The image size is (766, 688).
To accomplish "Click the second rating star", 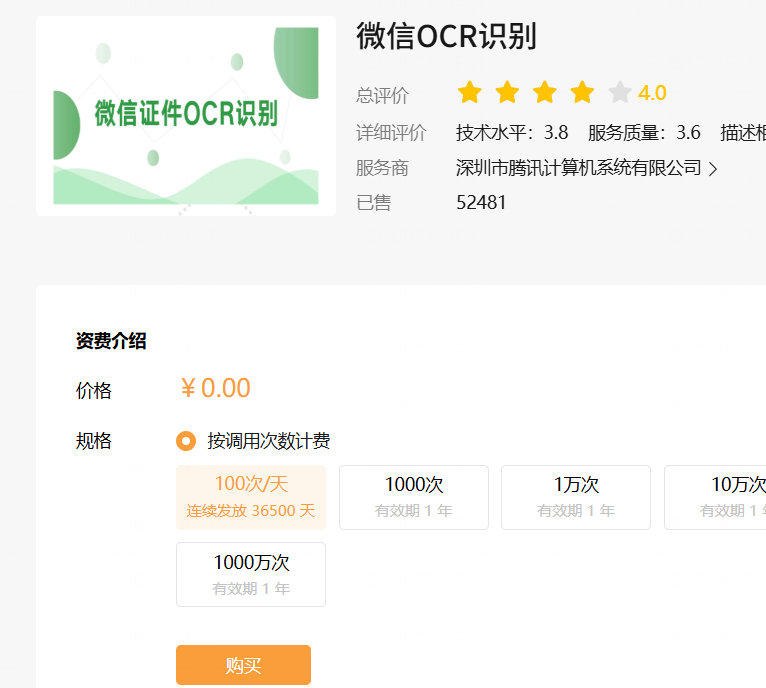I will [x=507, y=92].
